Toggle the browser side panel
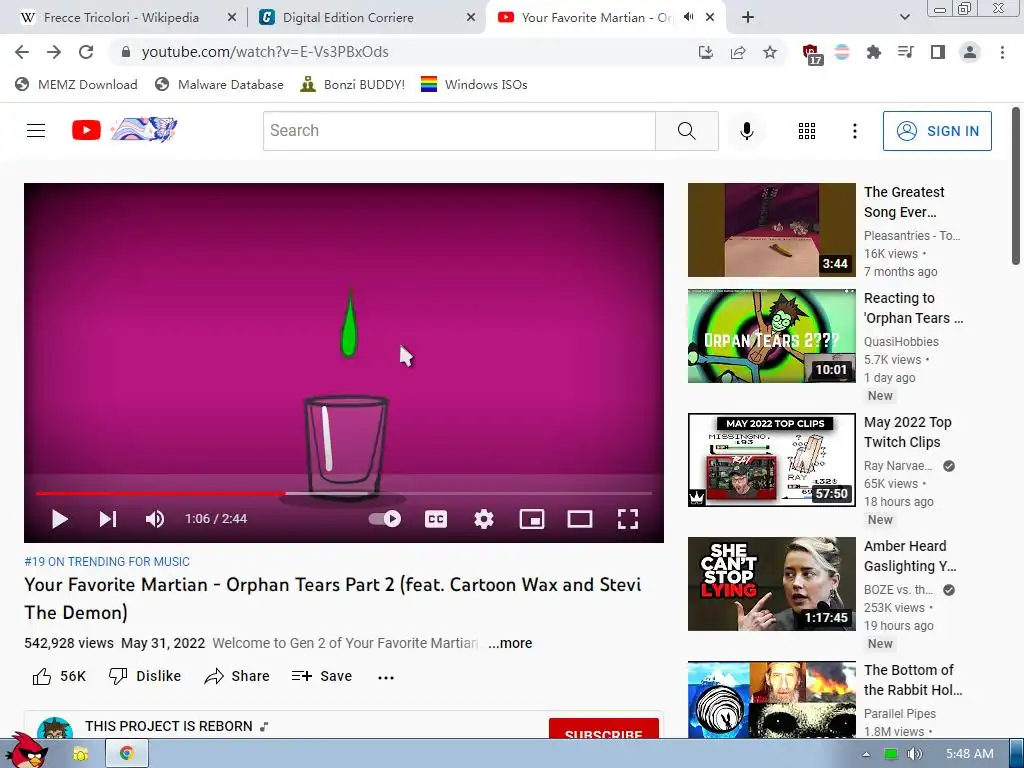This screenshot has height=768, width=1024. [x=938, y=52]
